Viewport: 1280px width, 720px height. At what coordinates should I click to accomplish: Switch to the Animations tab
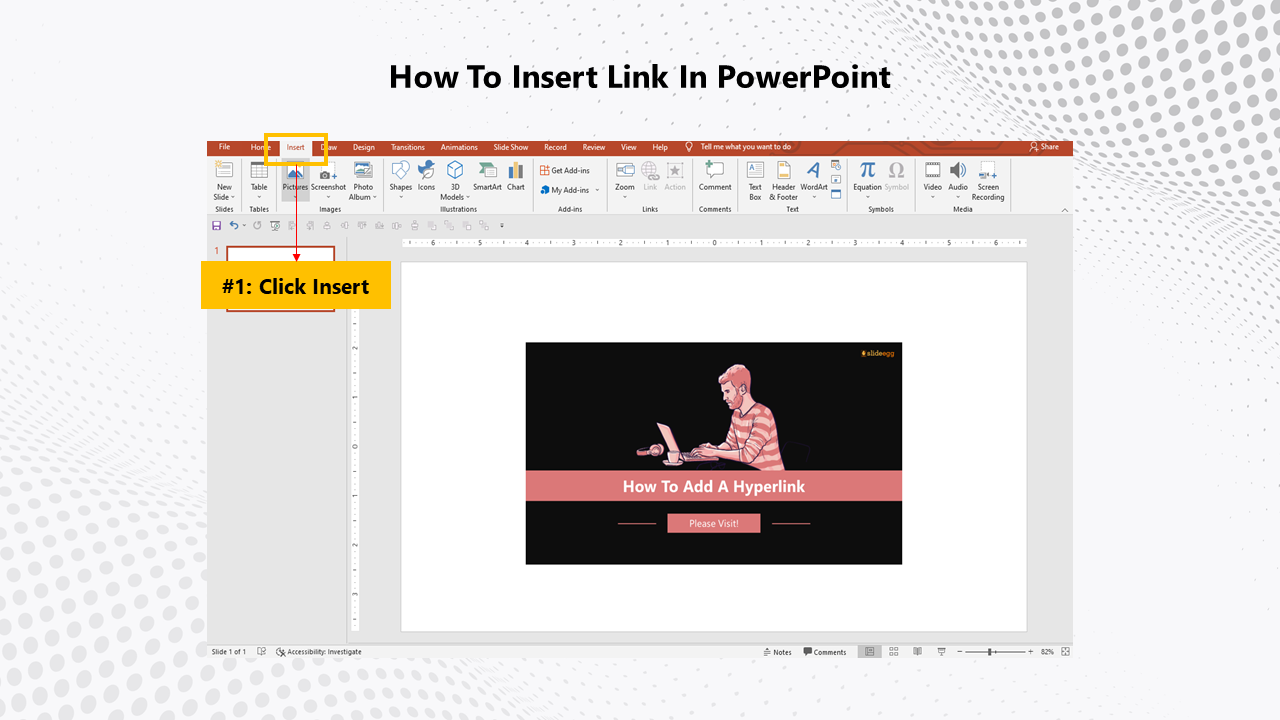coord(459,147)
